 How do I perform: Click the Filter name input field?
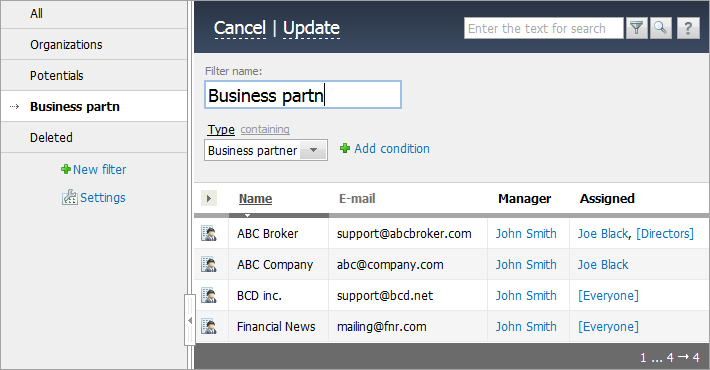pyautogui.click(x=303, y=95)
